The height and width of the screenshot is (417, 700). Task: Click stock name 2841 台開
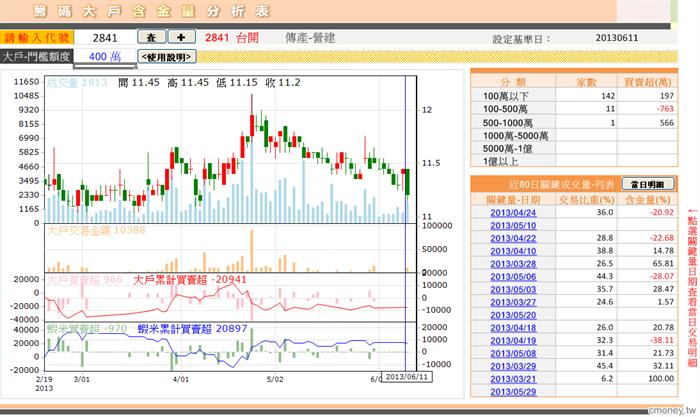coord(232,38)
